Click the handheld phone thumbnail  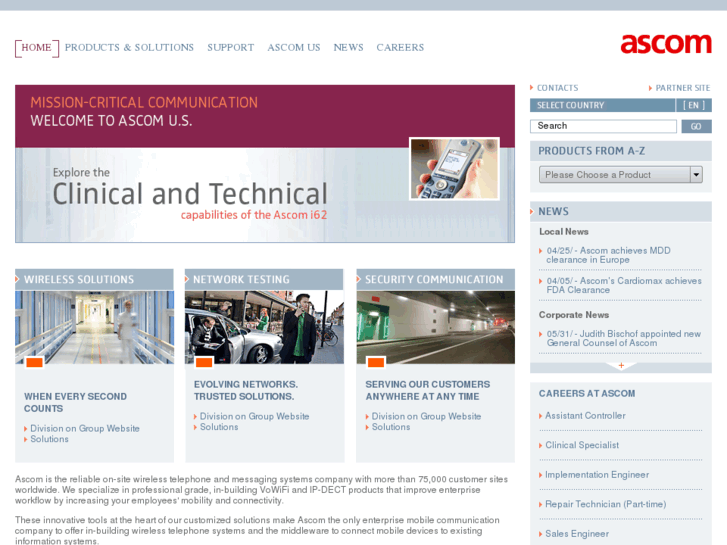(x=454, y=169)
